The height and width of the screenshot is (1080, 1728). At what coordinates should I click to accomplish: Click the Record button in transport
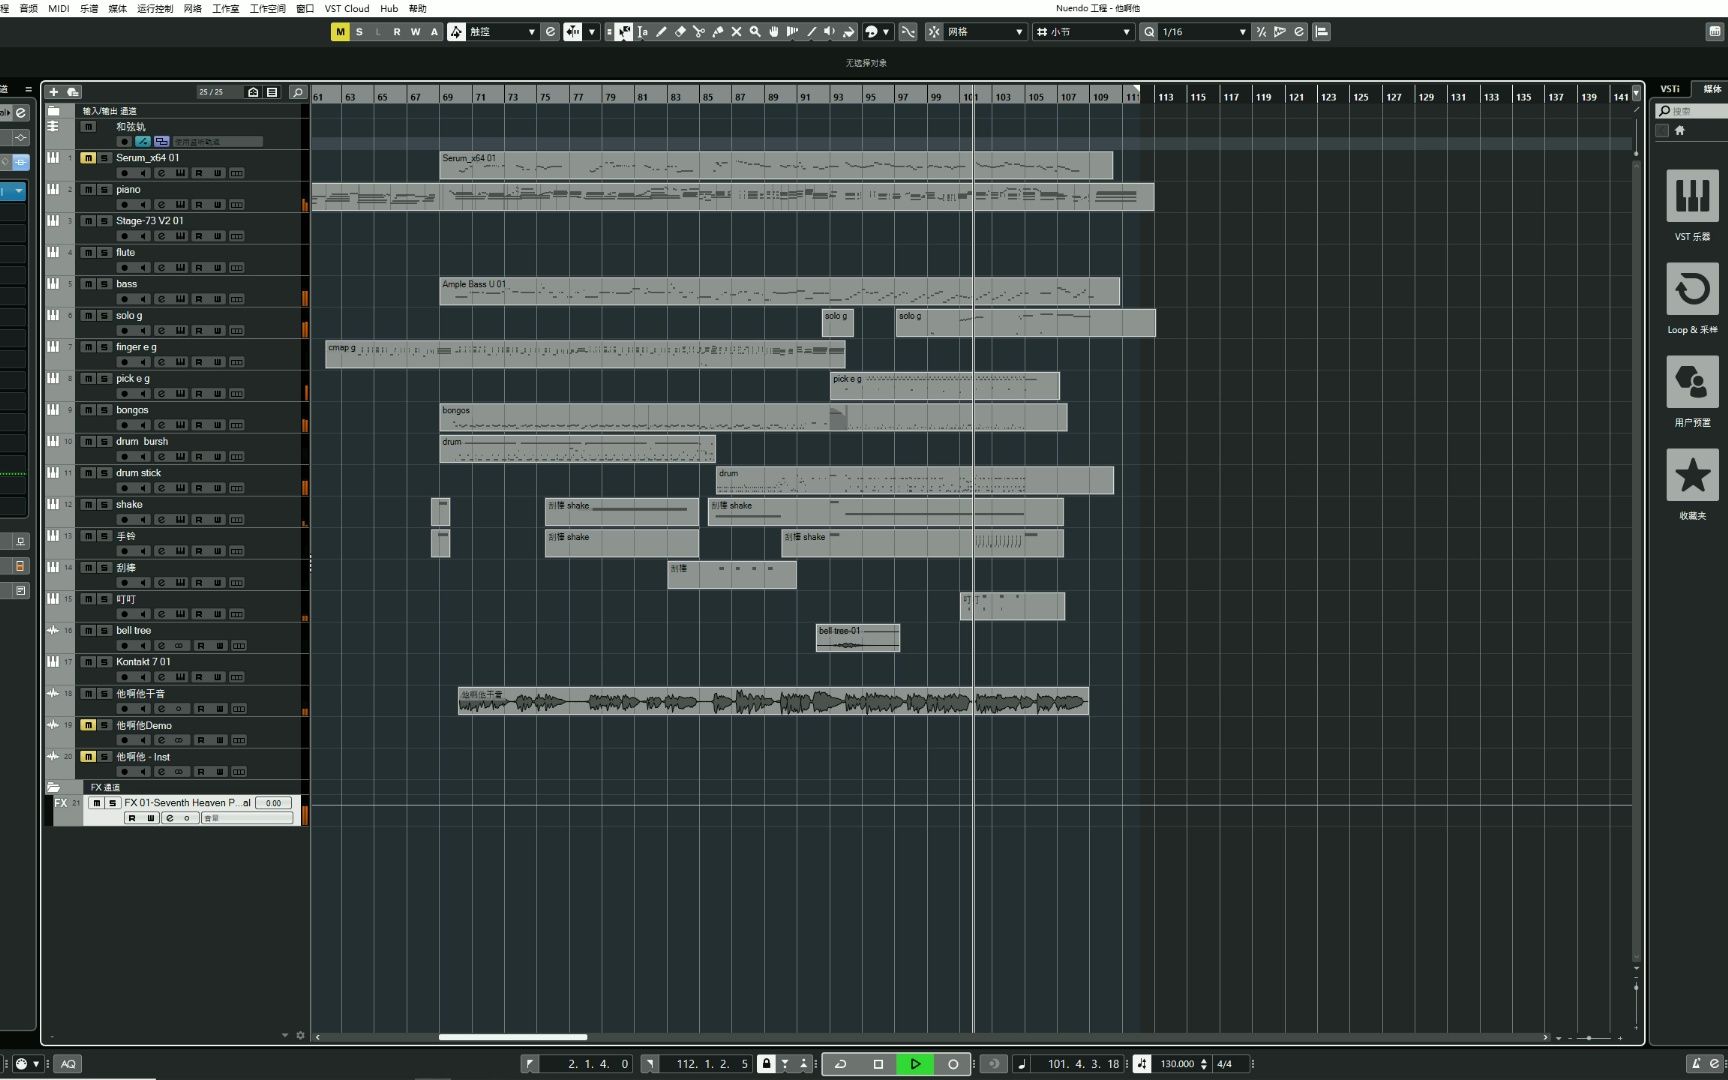point(953,1064)
